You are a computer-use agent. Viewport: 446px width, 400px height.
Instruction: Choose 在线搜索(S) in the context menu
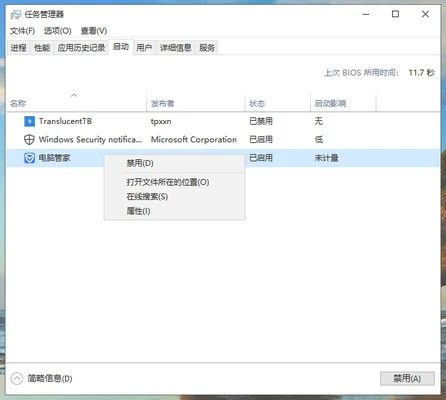(x=174, y=197)
